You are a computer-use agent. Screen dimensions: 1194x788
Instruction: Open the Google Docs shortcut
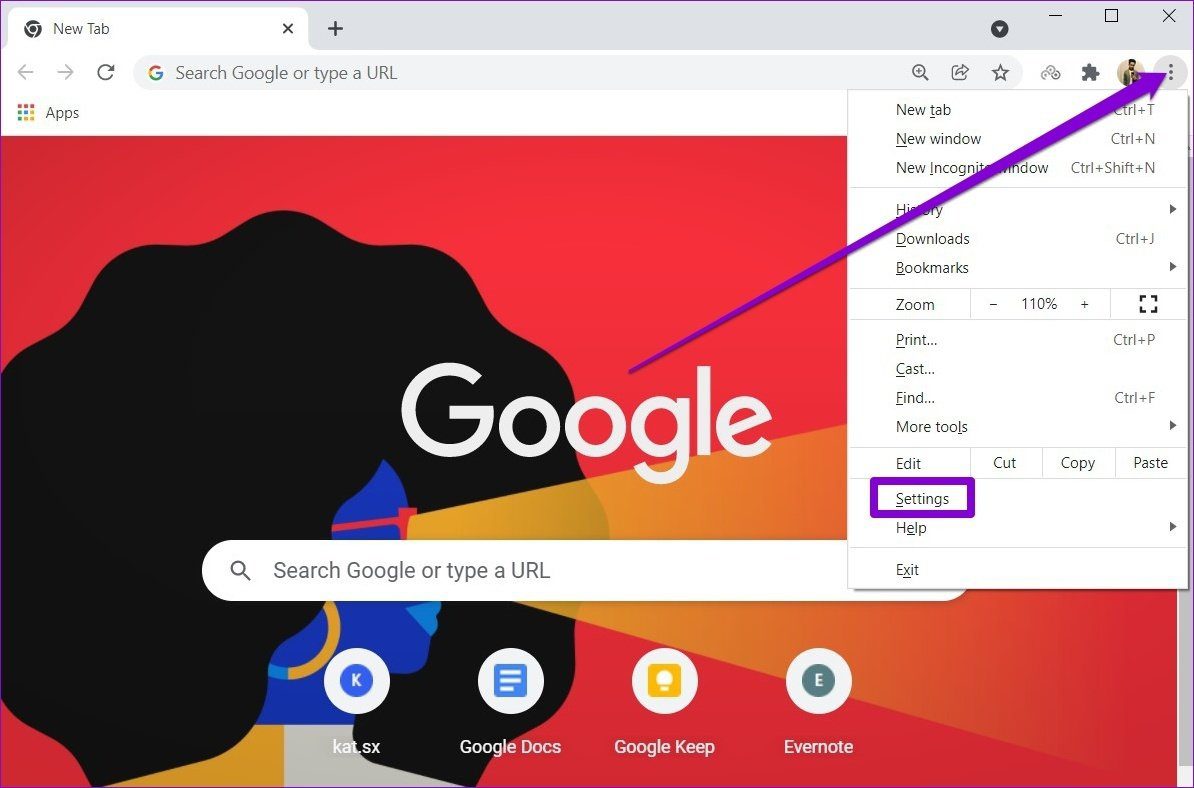click(510, 703)
